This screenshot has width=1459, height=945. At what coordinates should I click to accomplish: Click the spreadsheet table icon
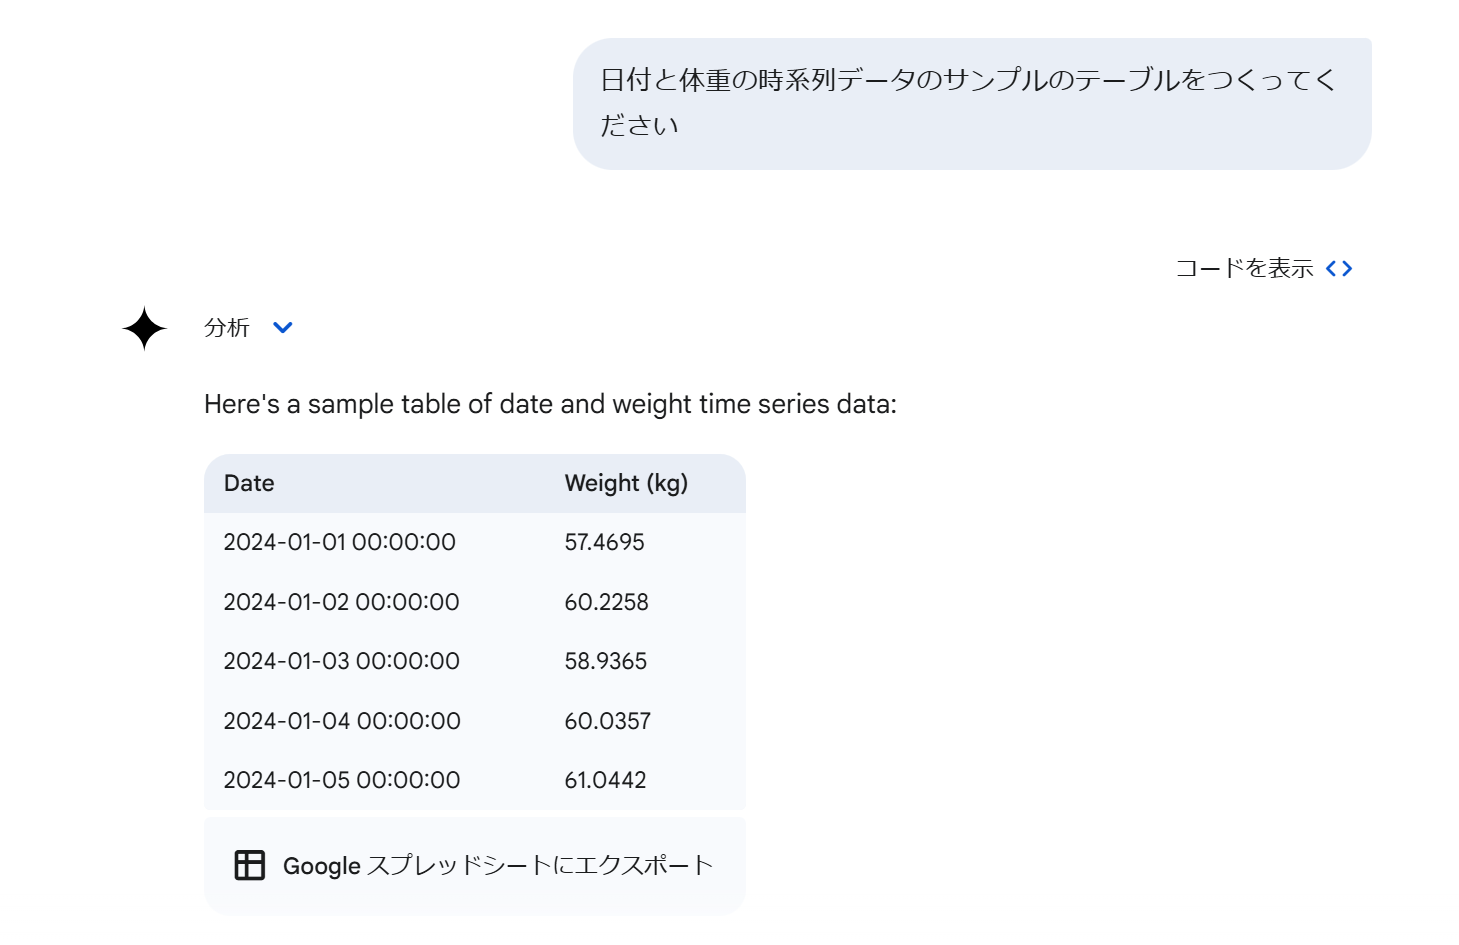(250, 865)
